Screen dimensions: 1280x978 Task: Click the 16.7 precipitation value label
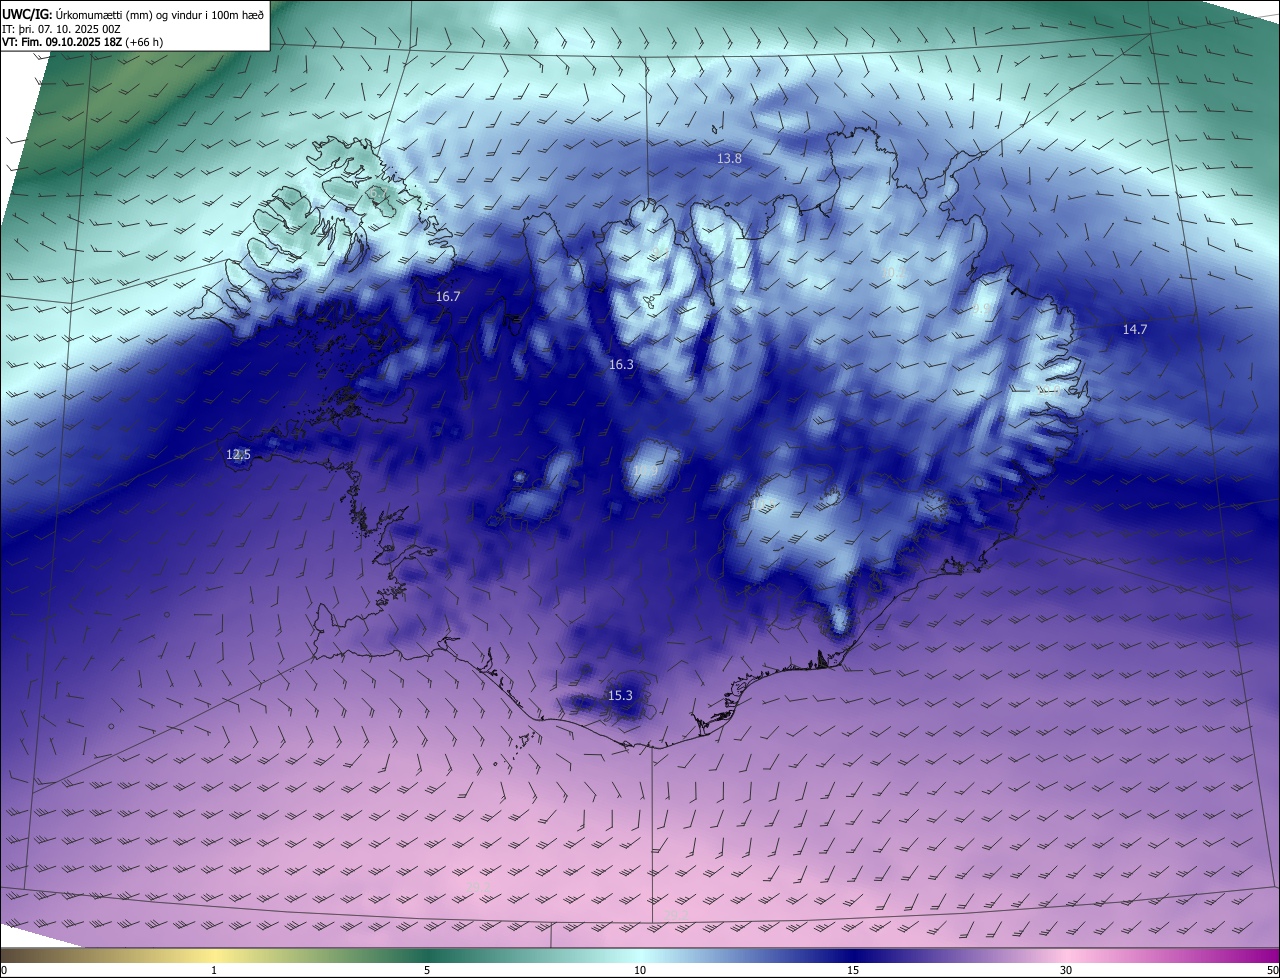[x=448, y=297]
